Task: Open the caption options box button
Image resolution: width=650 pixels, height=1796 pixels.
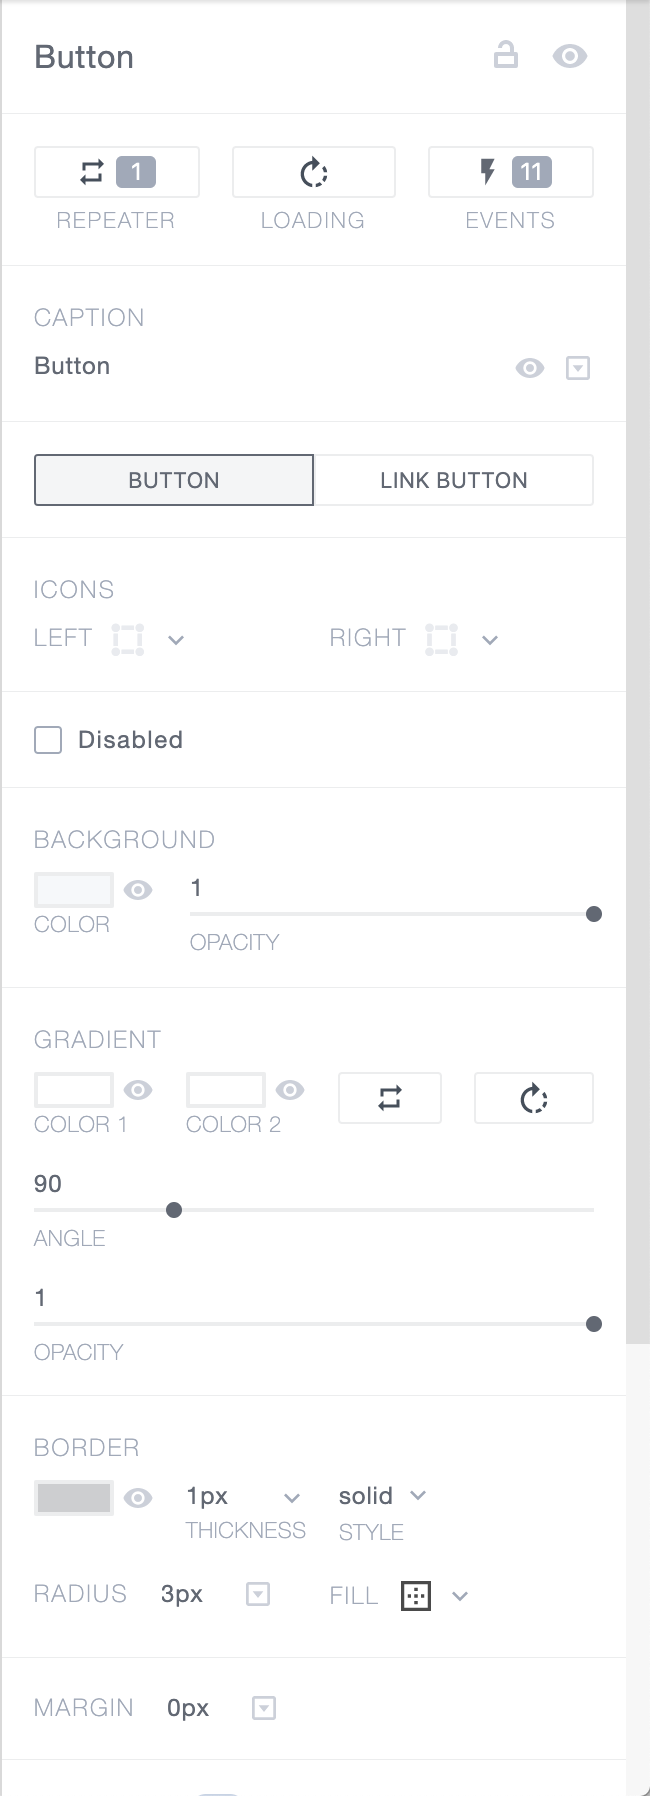Action: (578, 368)
